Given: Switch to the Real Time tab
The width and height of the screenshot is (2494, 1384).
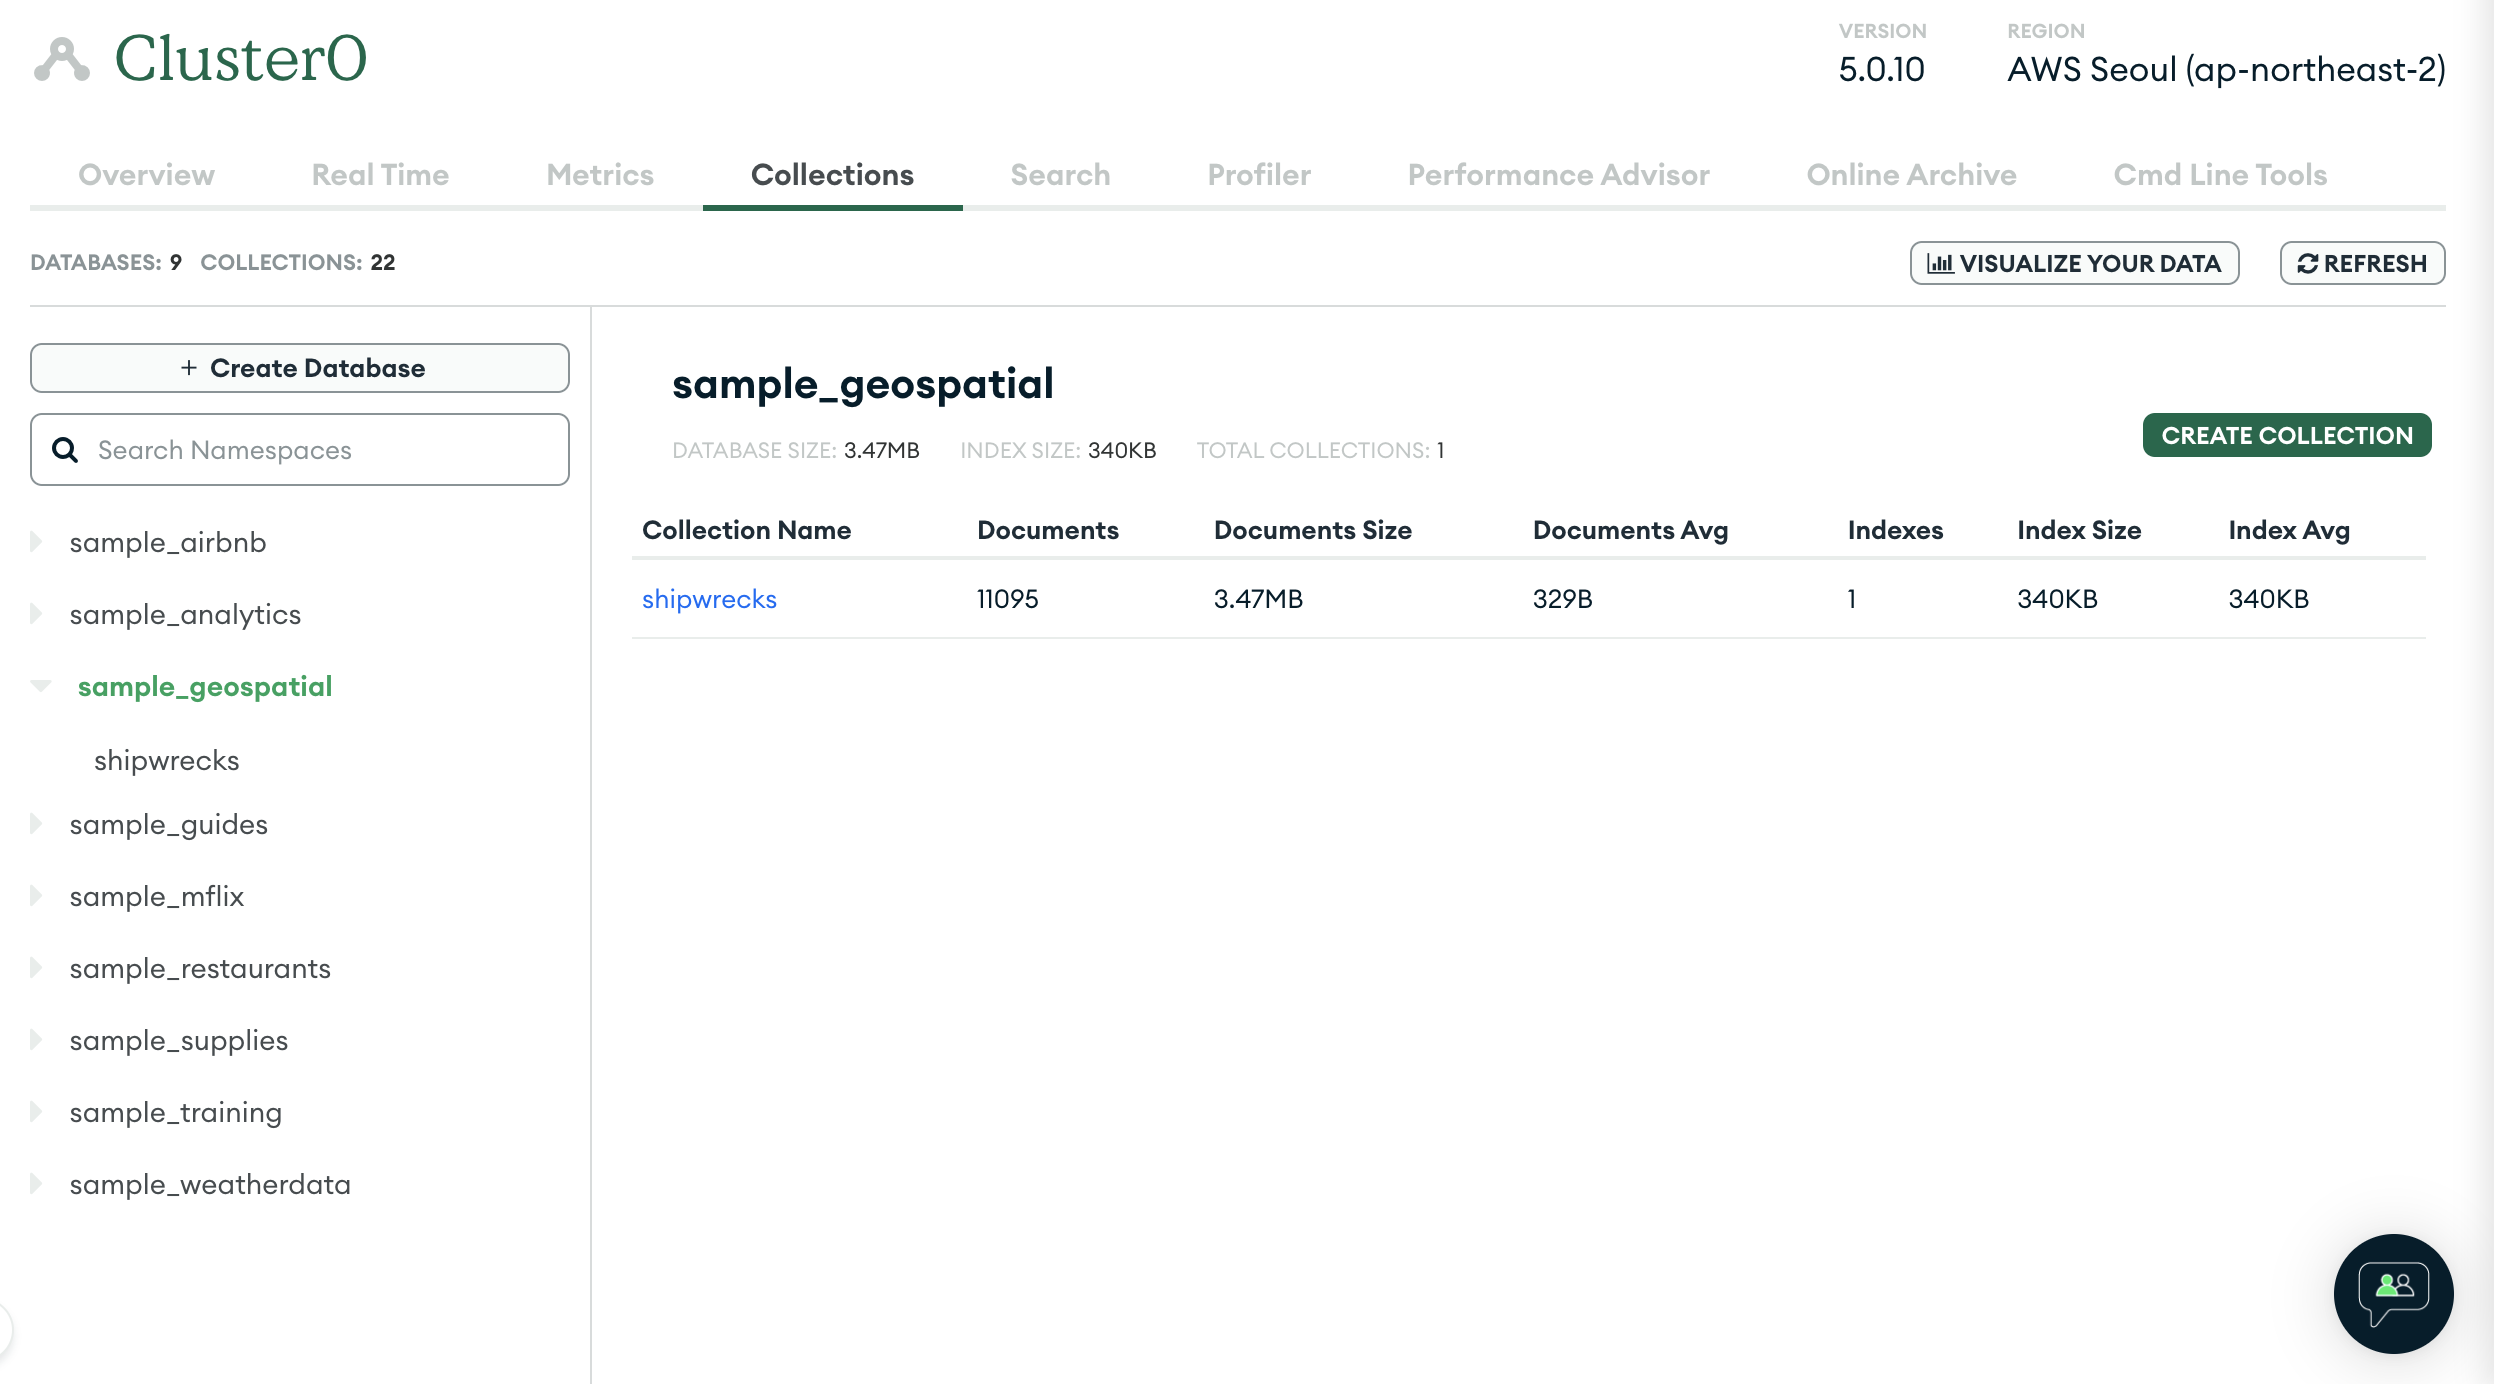Looking at the screenshot, I should click(381, 175).
